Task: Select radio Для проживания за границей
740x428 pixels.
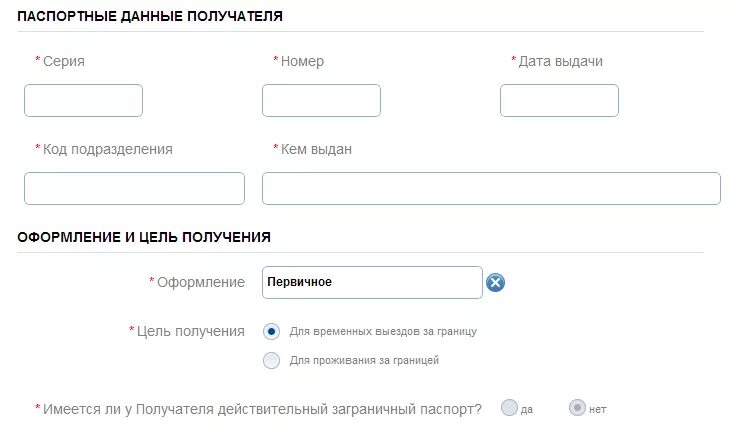Action: (271, 361)
